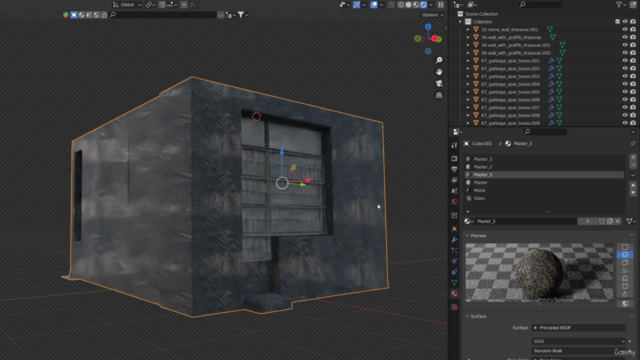Collapse the Preview panel
The height and width of the screenshot is (360, 640).
click(x=467, y=236)
